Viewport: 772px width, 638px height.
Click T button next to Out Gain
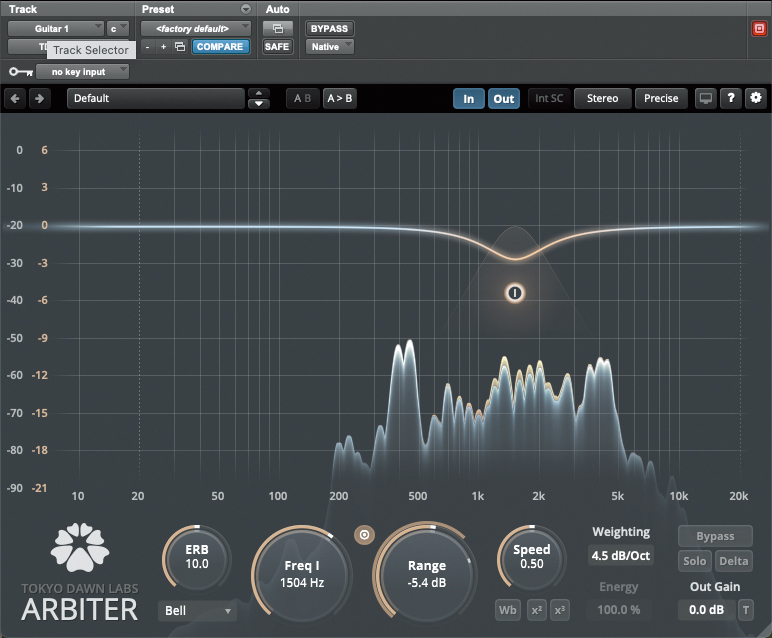pos(746,610)
